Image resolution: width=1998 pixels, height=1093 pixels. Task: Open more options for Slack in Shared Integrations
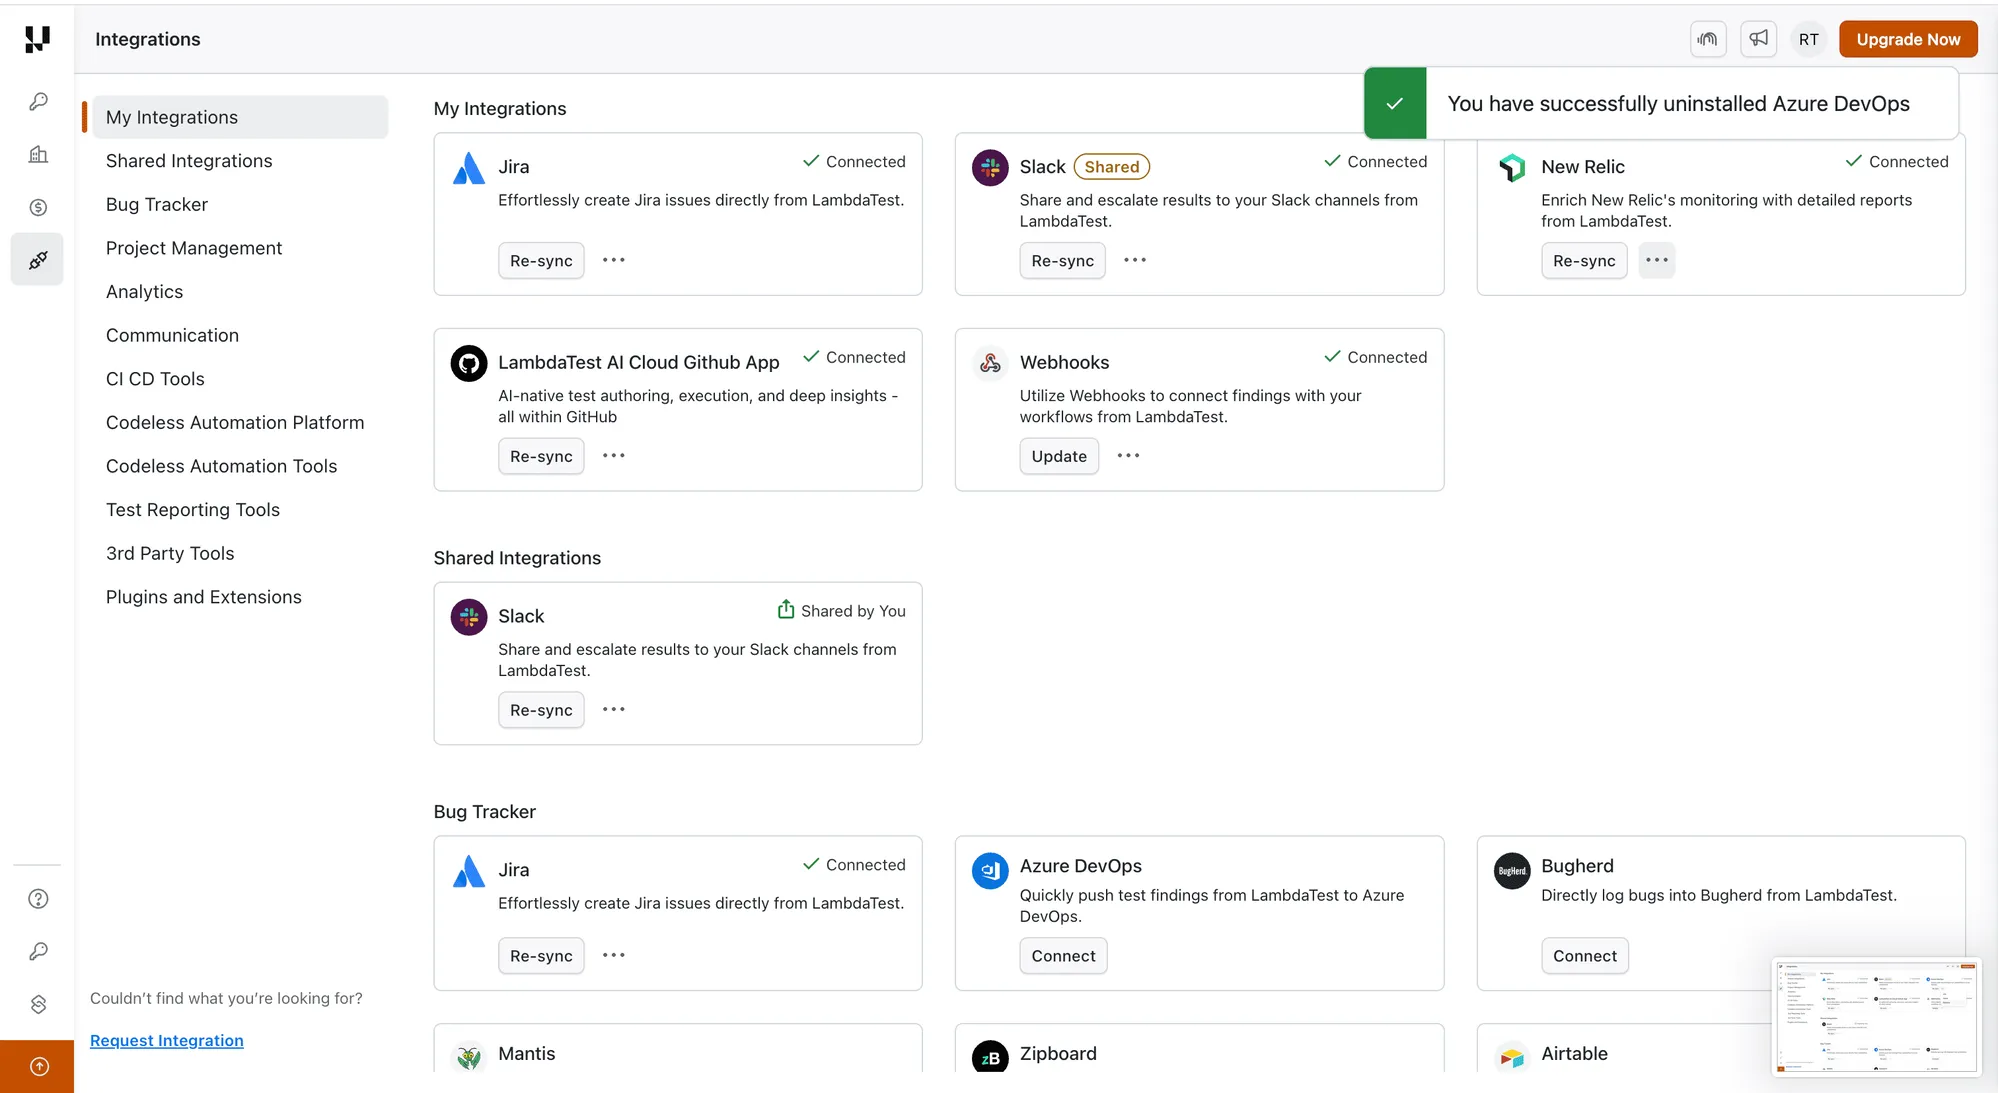[614, 710]
